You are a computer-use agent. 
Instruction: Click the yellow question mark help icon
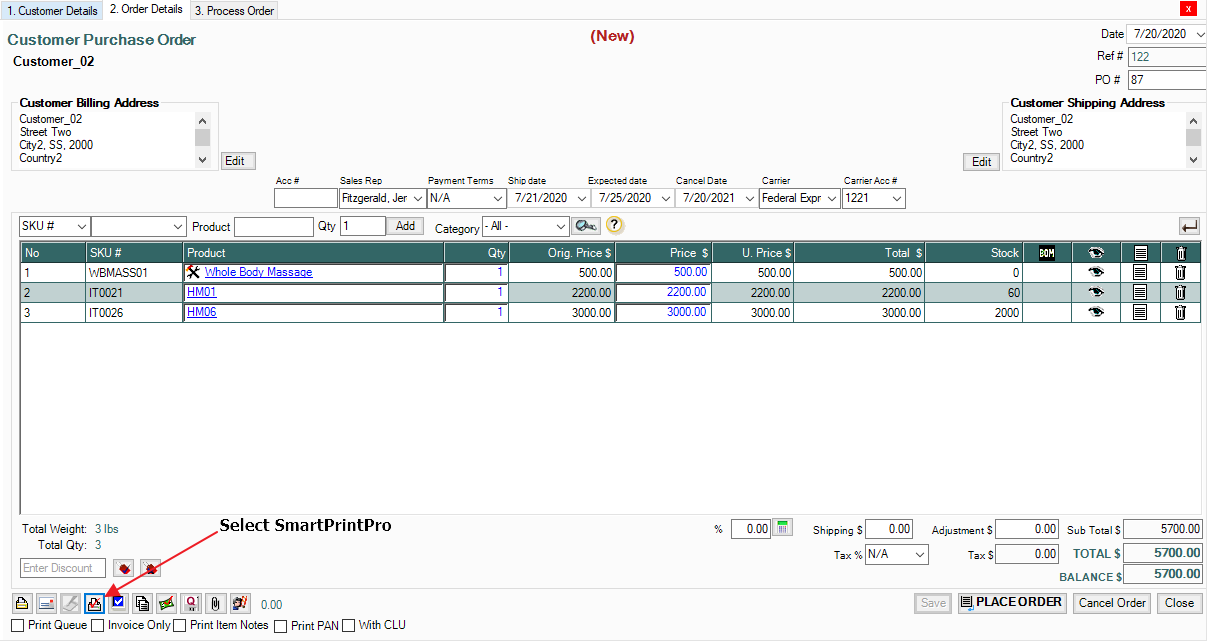[615, 226]
